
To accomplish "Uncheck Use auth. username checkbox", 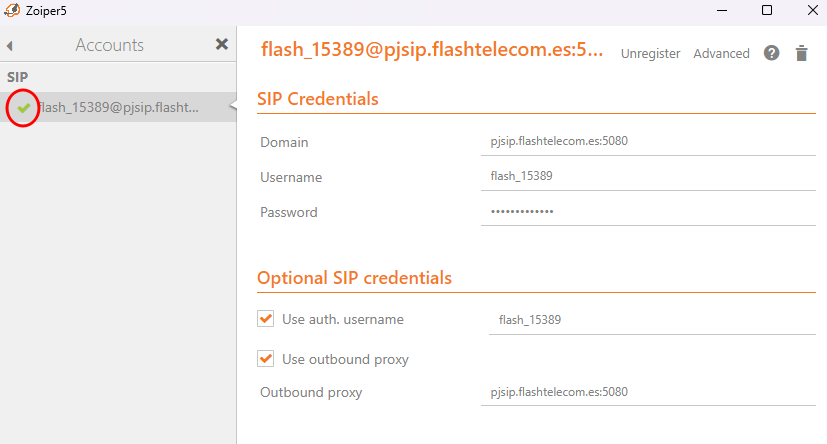I will point(266,319).
